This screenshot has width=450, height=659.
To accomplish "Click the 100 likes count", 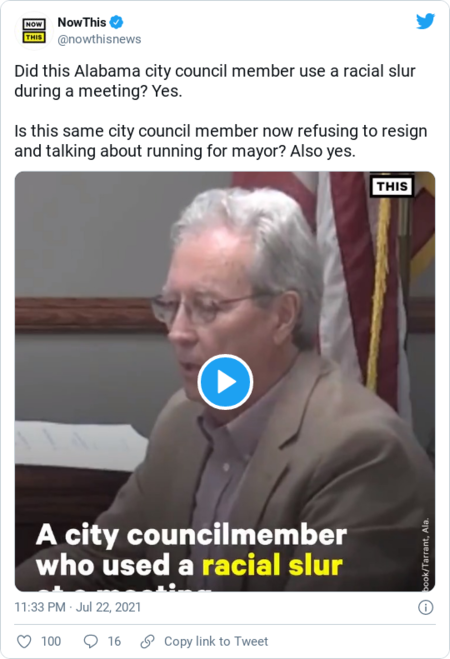I will [51, 641].
